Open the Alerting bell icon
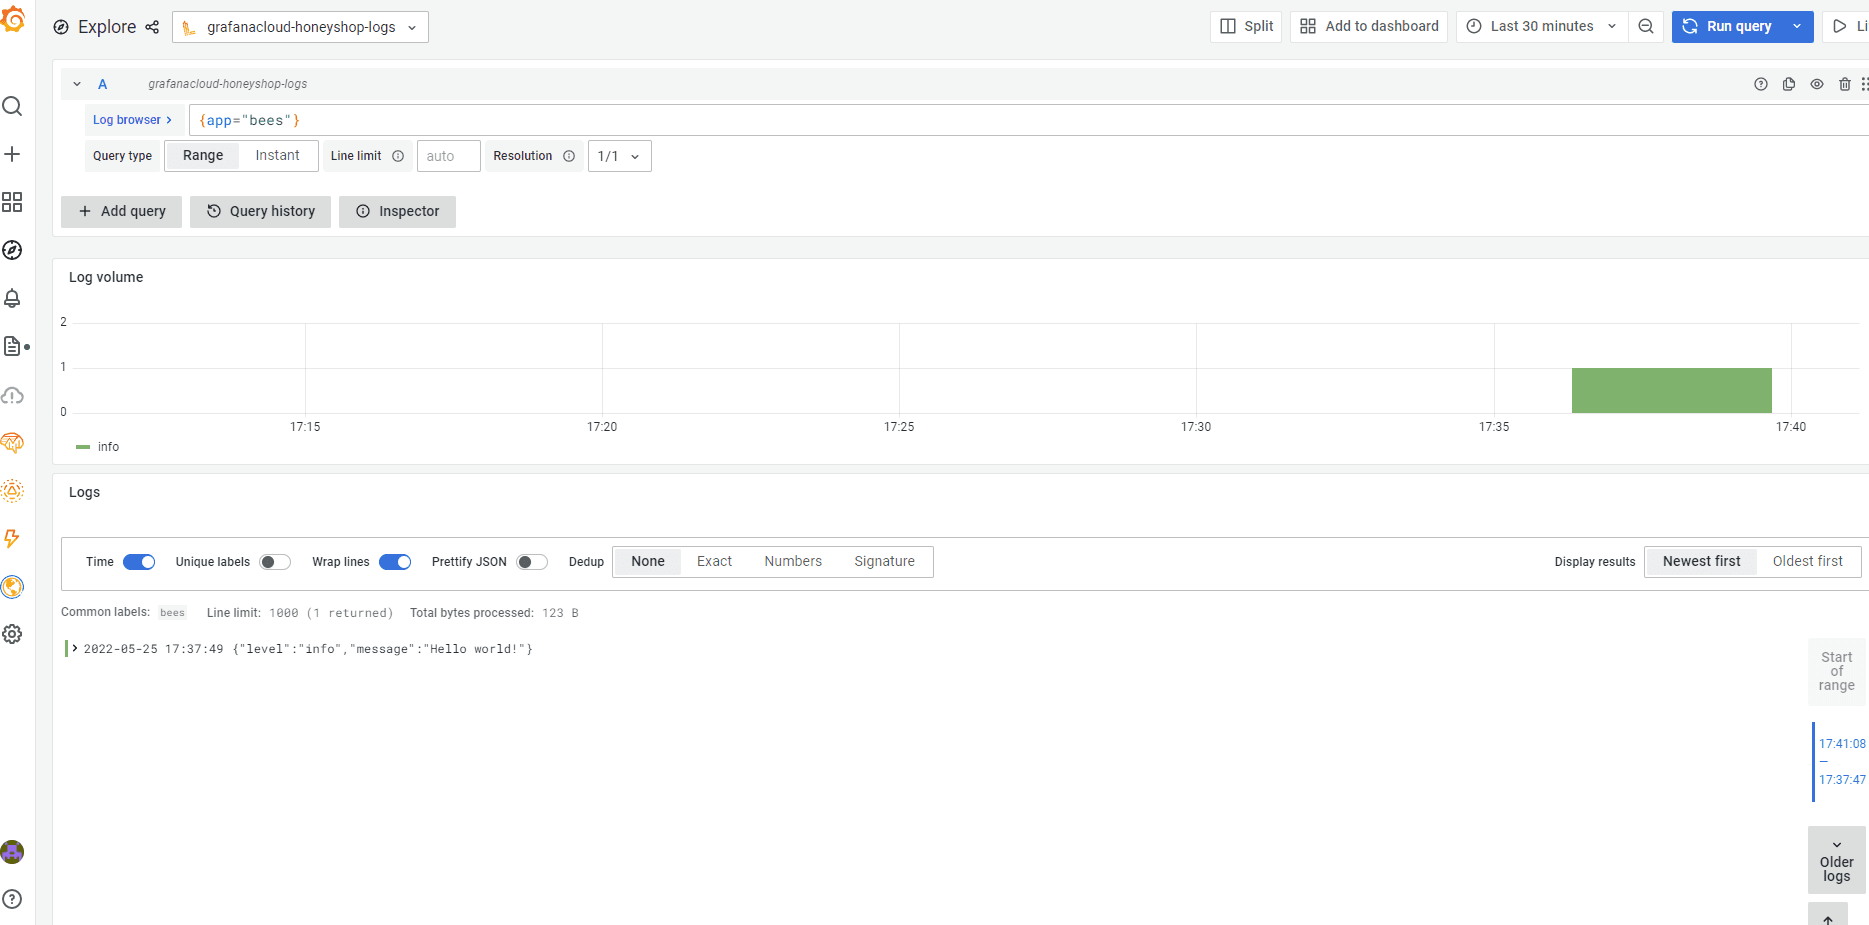1869x925 pixels. pyautogui.click(x=12, y=298)
